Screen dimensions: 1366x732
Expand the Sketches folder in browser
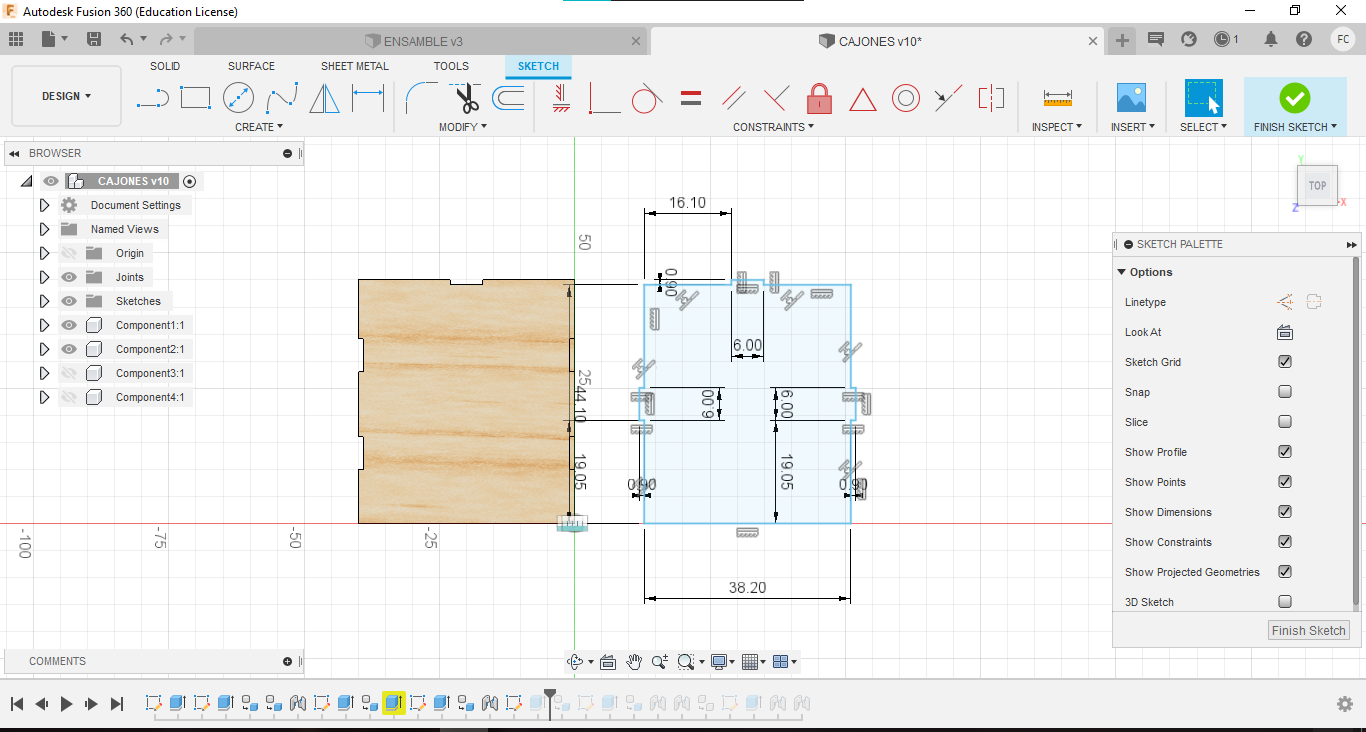pos(44,301)
